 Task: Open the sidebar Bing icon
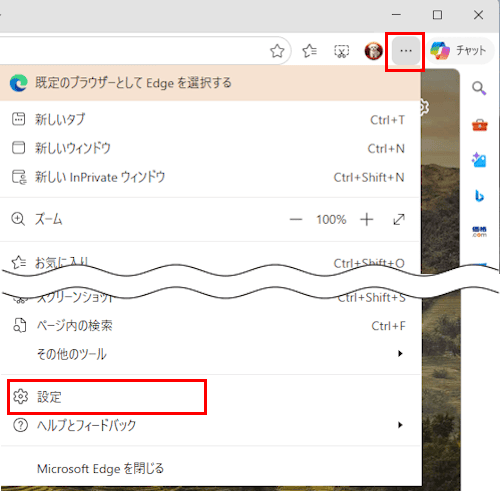479,196
